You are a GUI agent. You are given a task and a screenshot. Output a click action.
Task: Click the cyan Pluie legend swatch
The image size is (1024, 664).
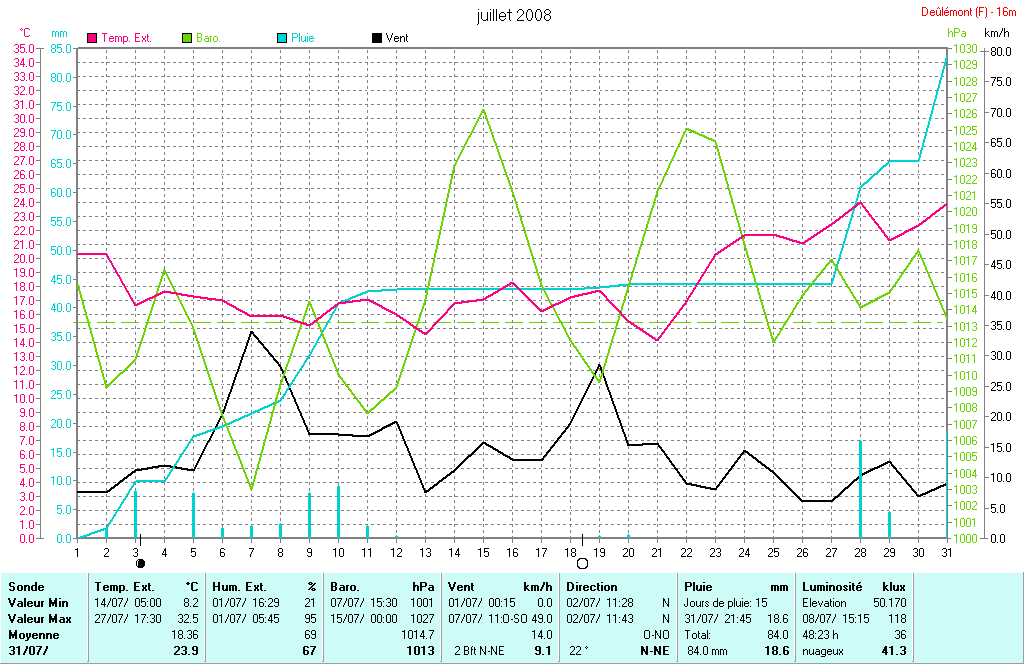coord(281,38)
